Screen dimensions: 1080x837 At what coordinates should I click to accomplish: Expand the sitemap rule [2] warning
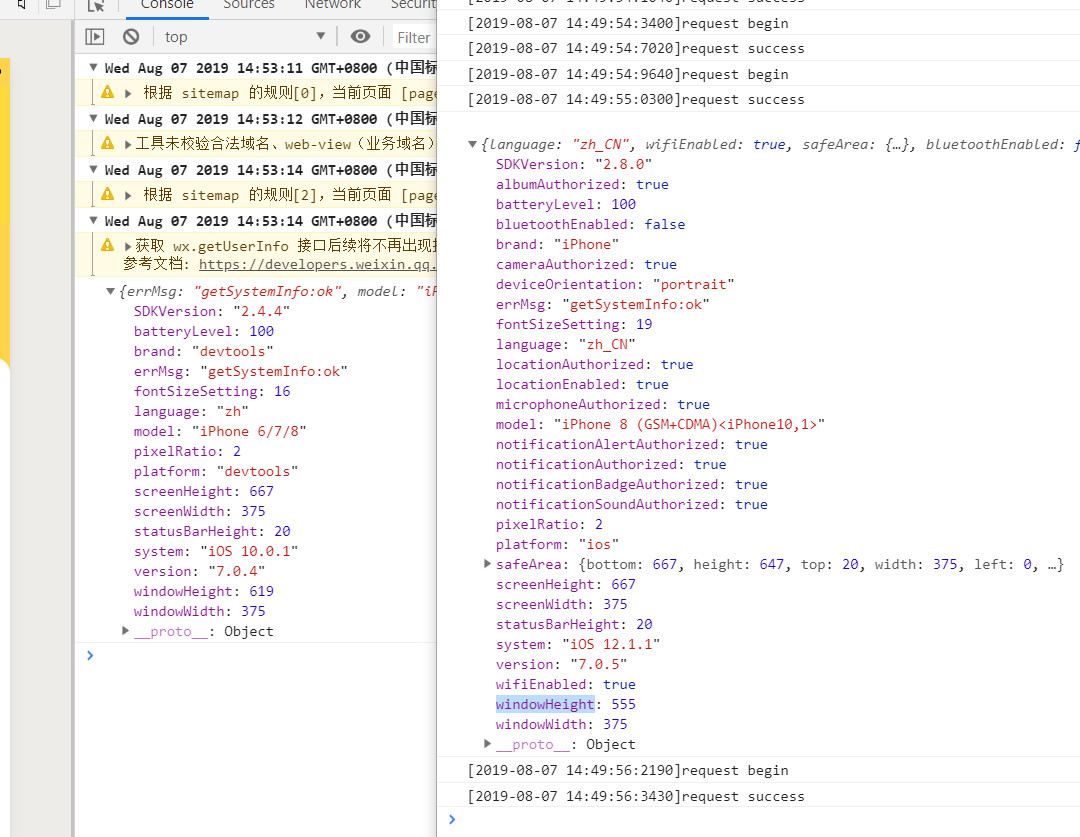(x=128, y=195)
